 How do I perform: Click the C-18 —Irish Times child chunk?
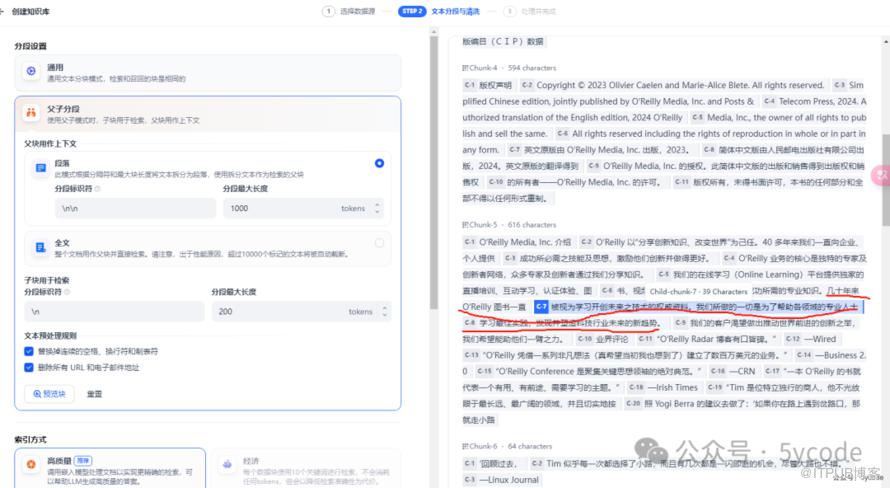663,387
